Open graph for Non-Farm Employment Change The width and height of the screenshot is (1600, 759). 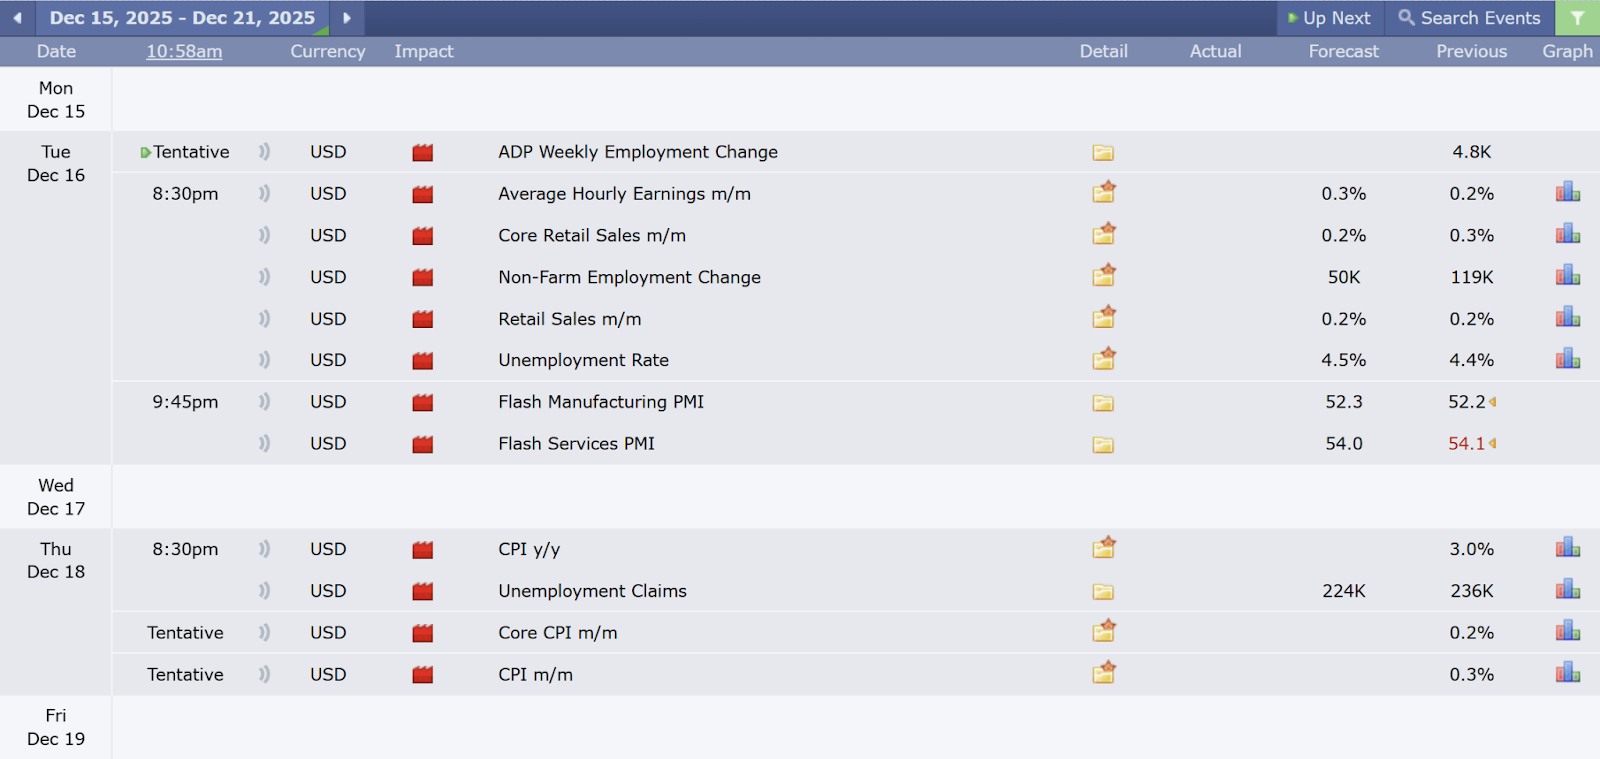pyautogui.click(x=1567, y=276)
